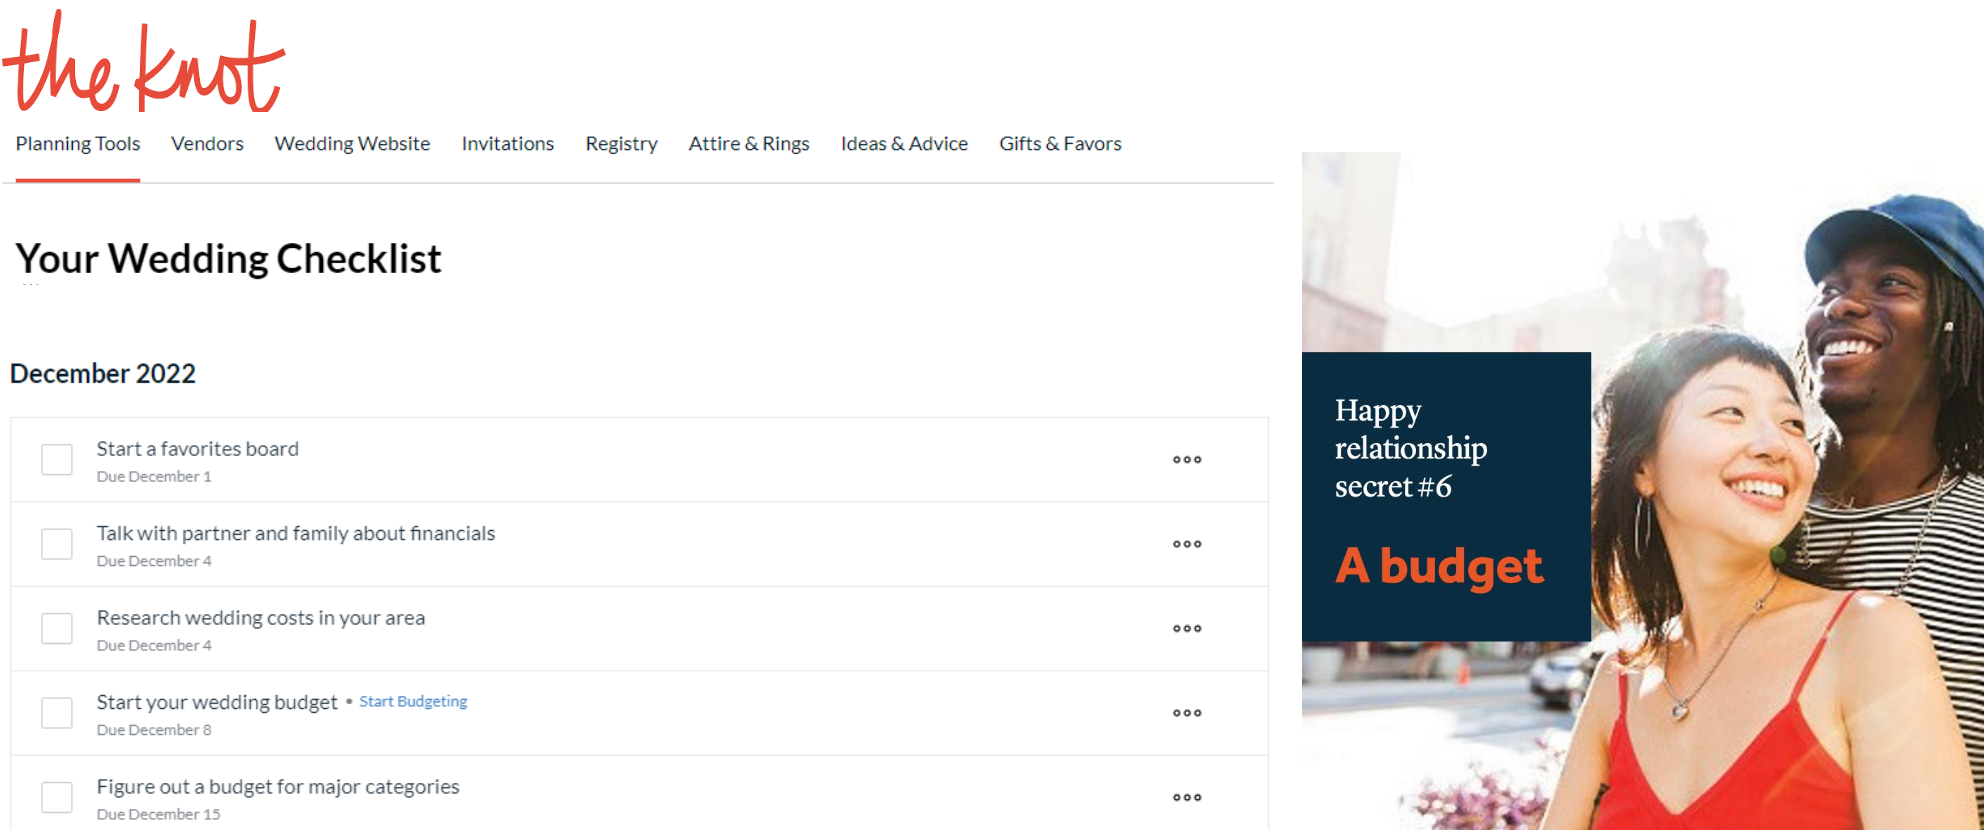This screenshot has height=830, width=1984.
Task: Open options menu for Talk with partner task
Action: pos(1187,544)
